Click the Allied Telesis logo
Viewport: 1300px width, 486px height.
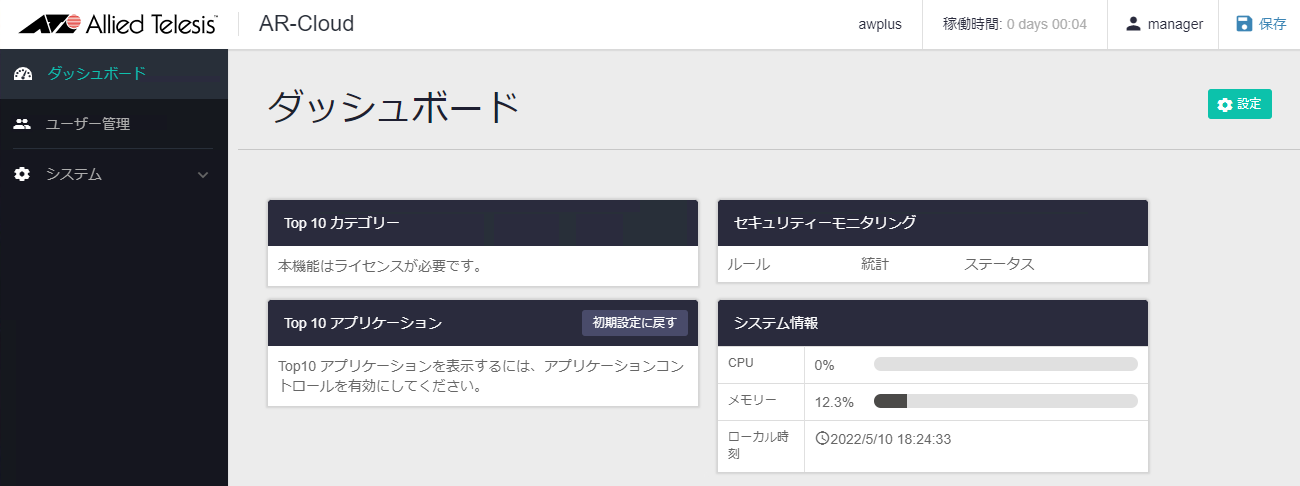tap(118, 24)
